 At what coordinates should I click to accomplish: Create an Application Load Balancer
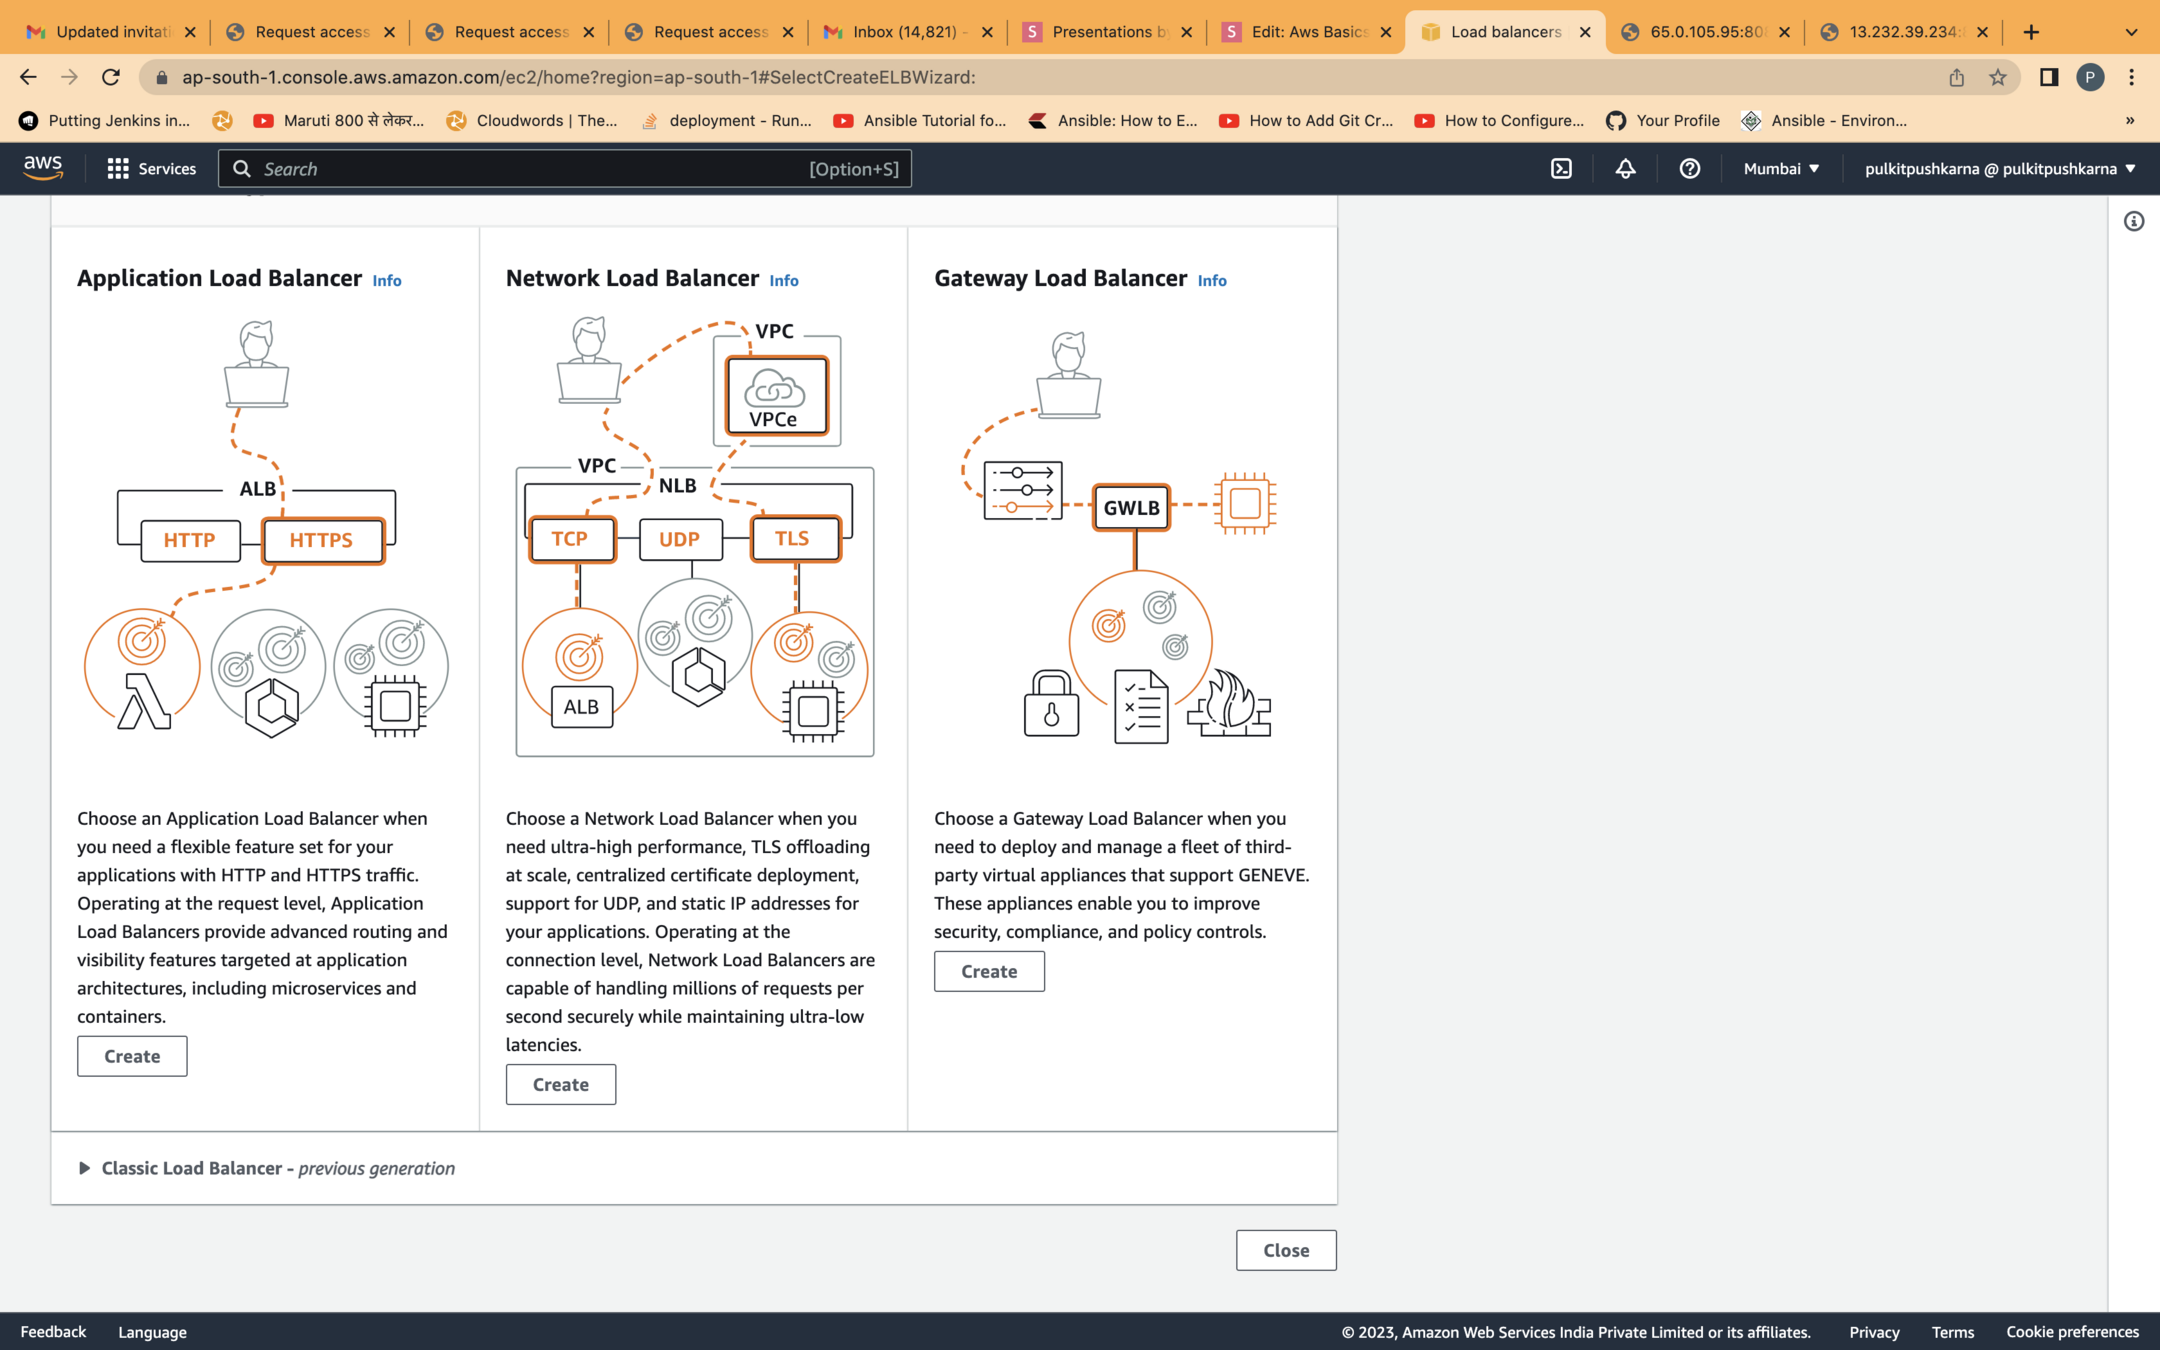132,1056
